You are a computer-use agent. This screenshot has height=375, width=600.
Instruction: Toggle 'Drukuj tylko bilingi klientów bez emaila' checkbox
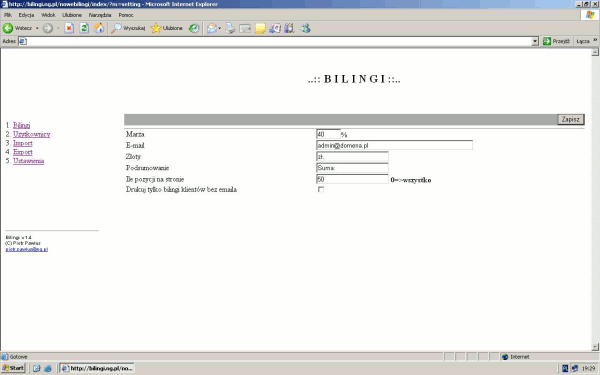point(321,189)
